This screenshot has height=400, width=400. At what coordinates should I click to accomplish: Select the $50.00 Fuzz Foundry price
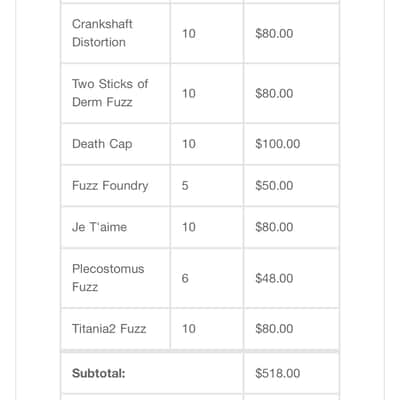[274, 185]
